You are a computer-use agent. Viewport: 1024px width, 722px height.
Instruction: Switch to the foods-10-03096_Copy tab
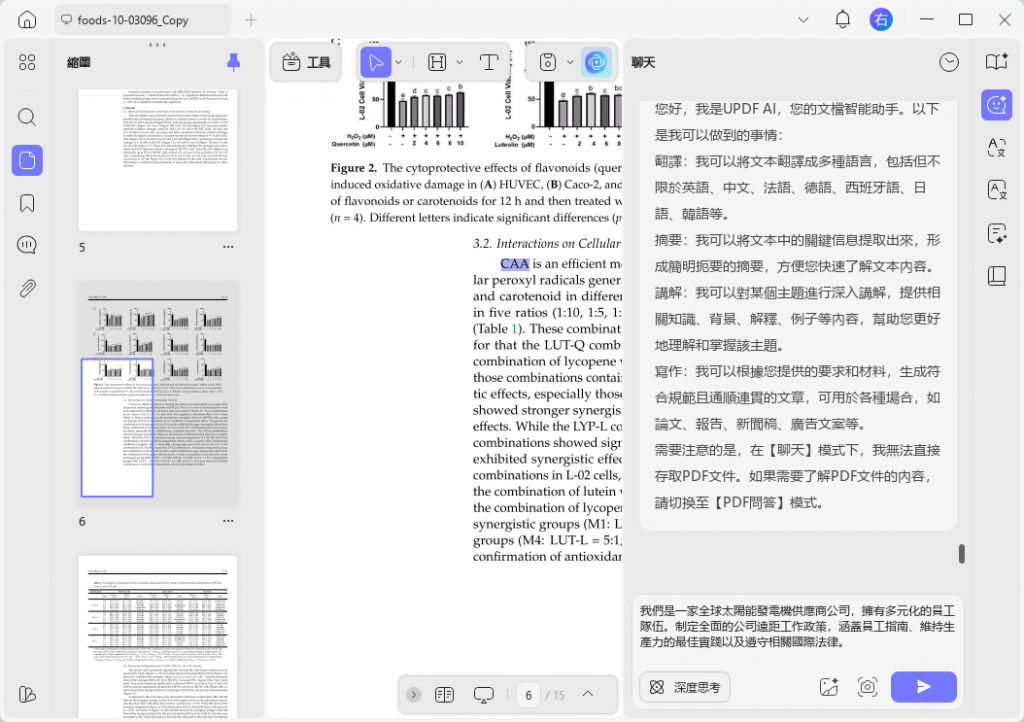pyautogui.click(x=142, y=20)
